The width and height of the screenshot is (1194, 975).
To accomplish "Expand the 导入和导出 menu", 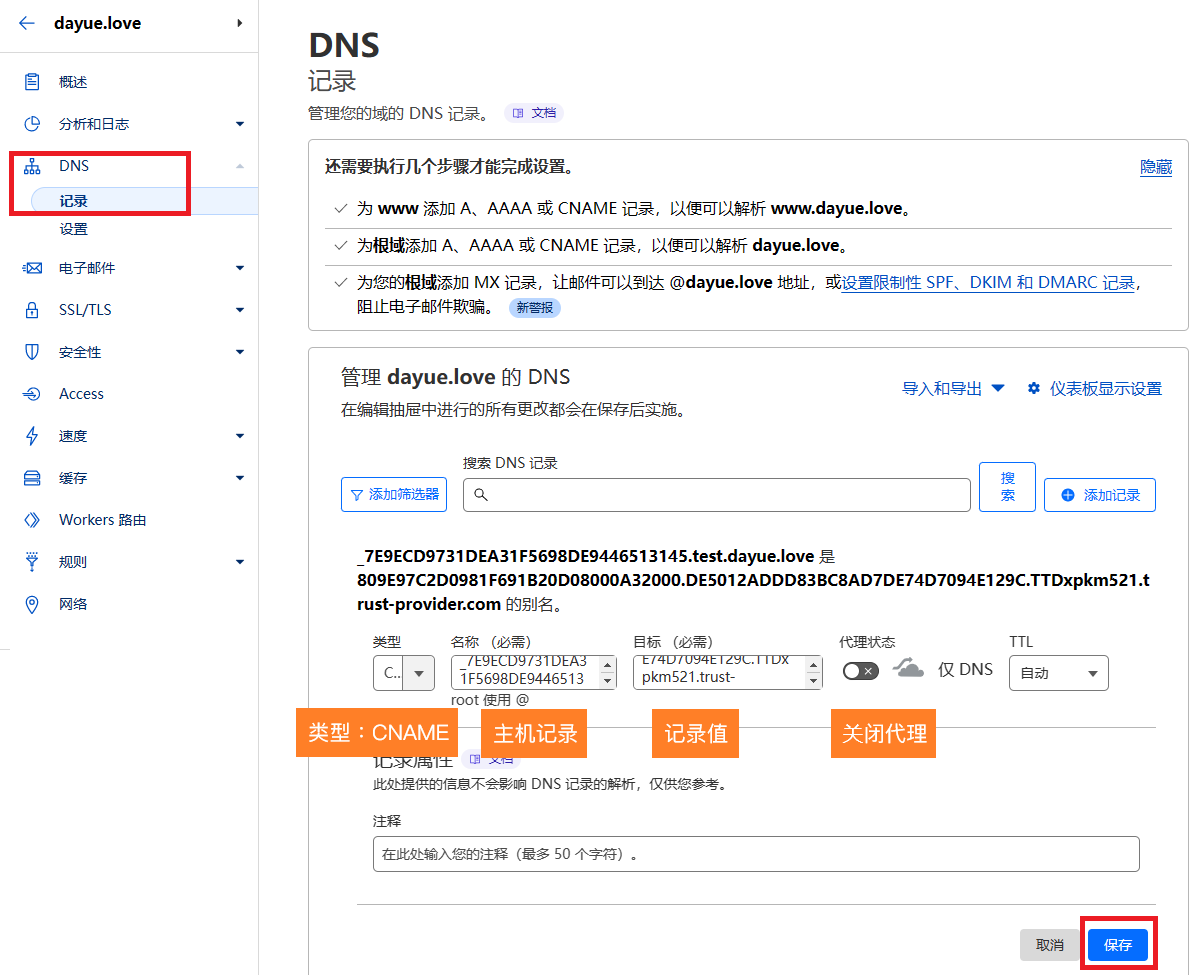I will tap(953, 389).
